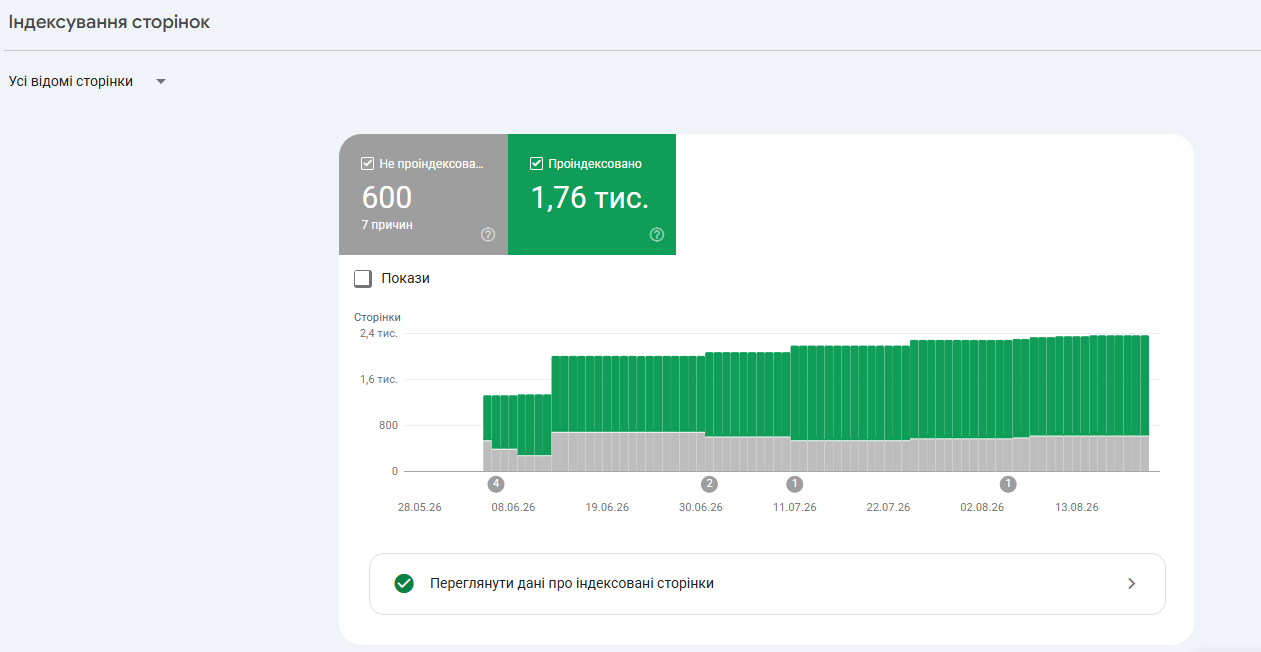
Task: Select the green Проіндексовано 1,76 тис. card
Action: click(x=592, y=194)
